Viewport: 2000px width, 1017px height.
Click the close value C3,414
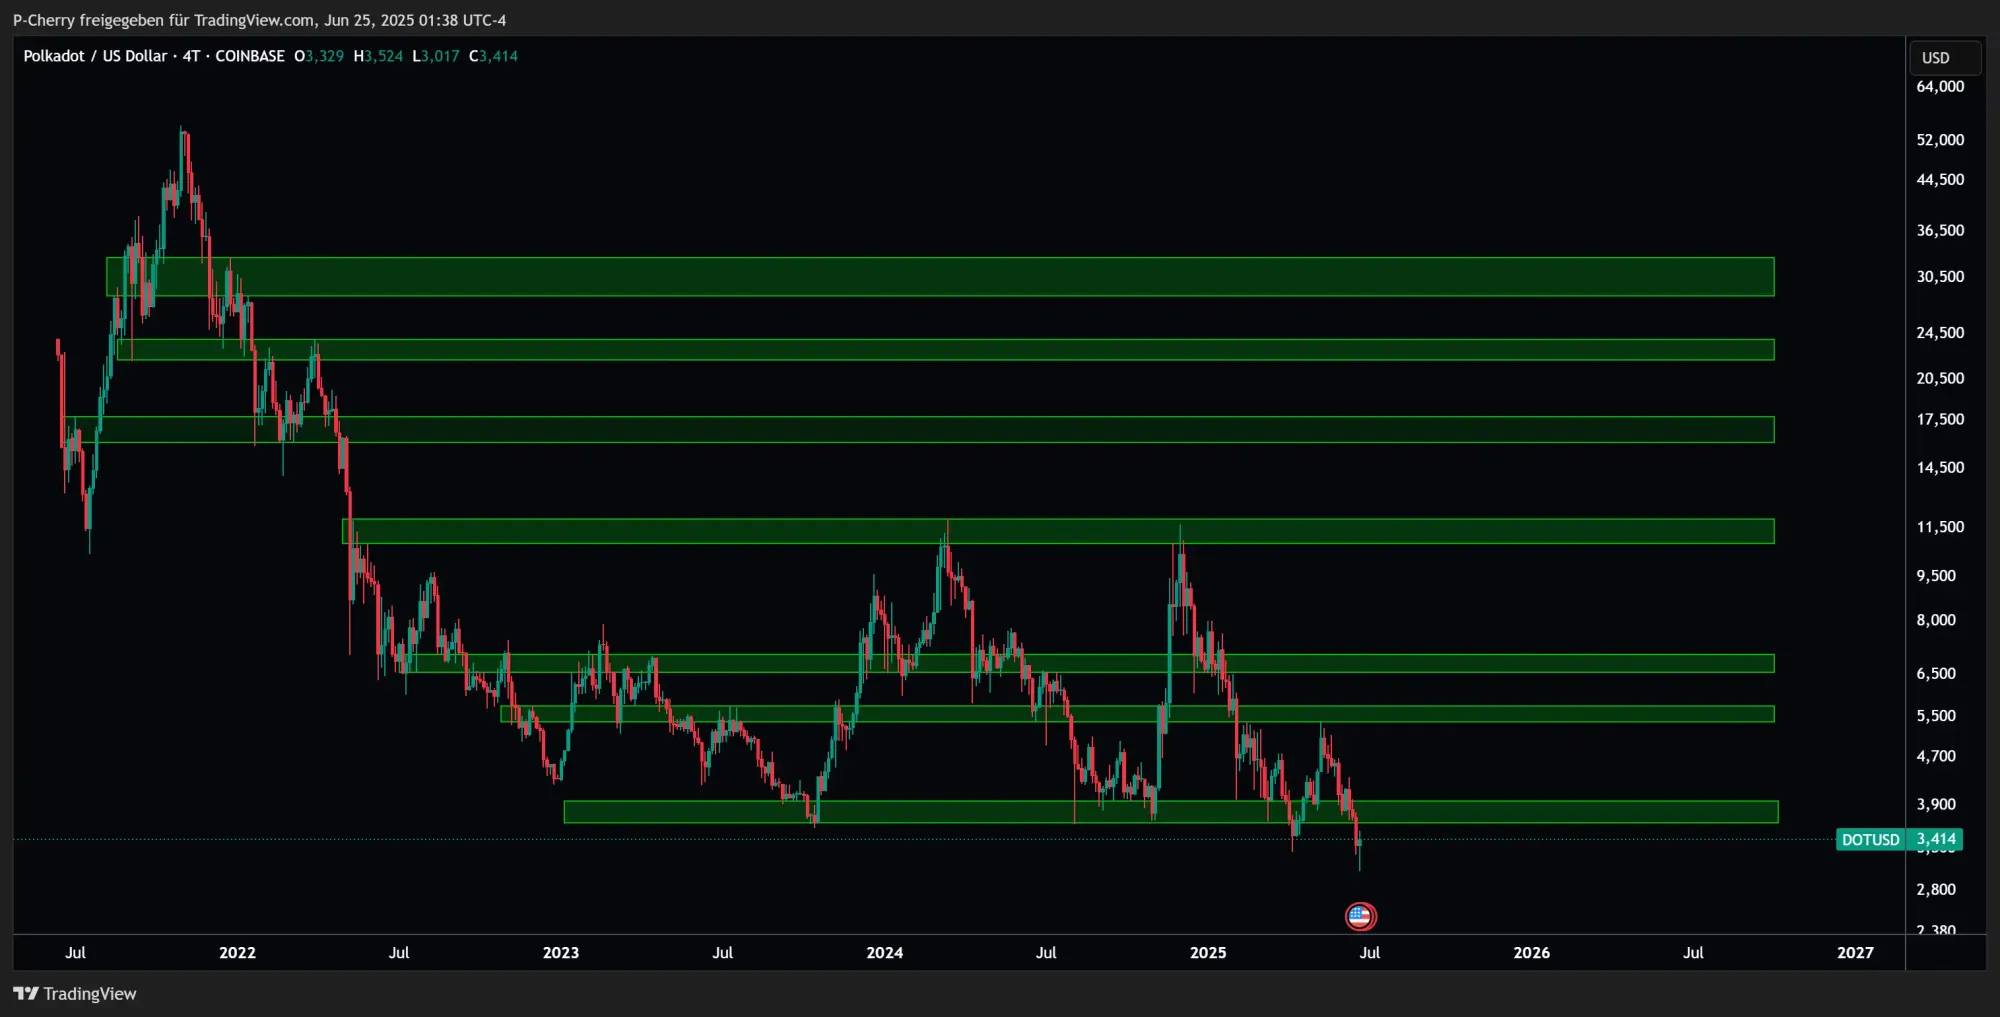pyautogui.click(x=493, y=56)
